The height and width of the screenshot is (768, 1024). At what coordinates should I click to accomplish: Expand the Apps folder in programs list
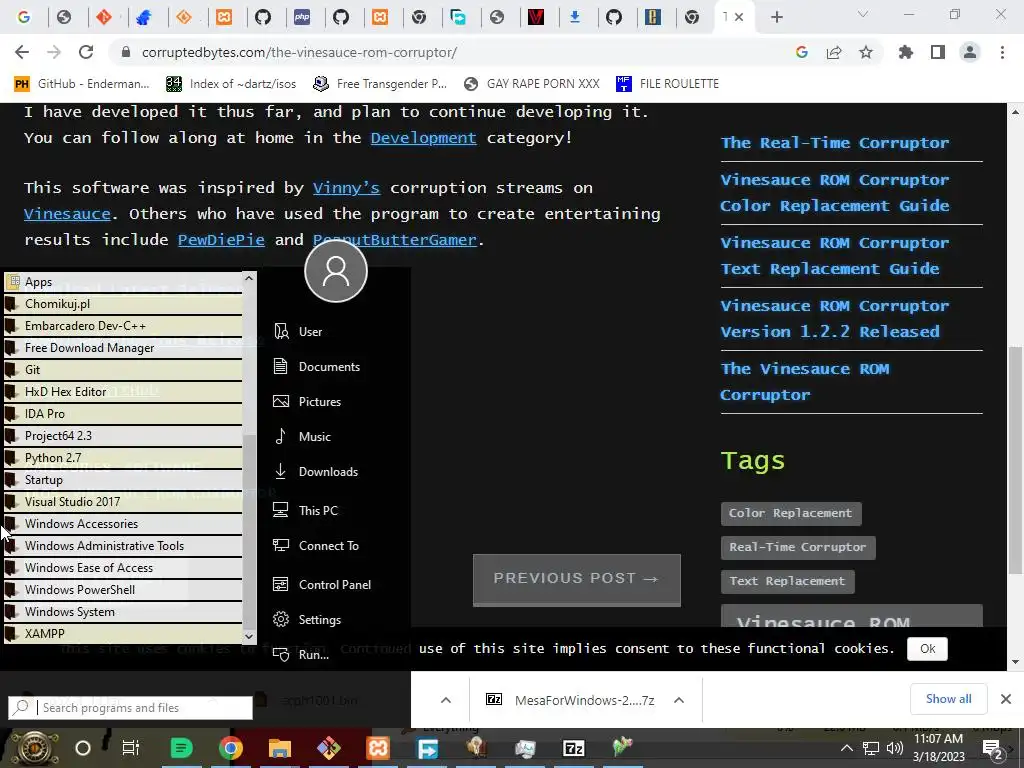pos(123,282)
